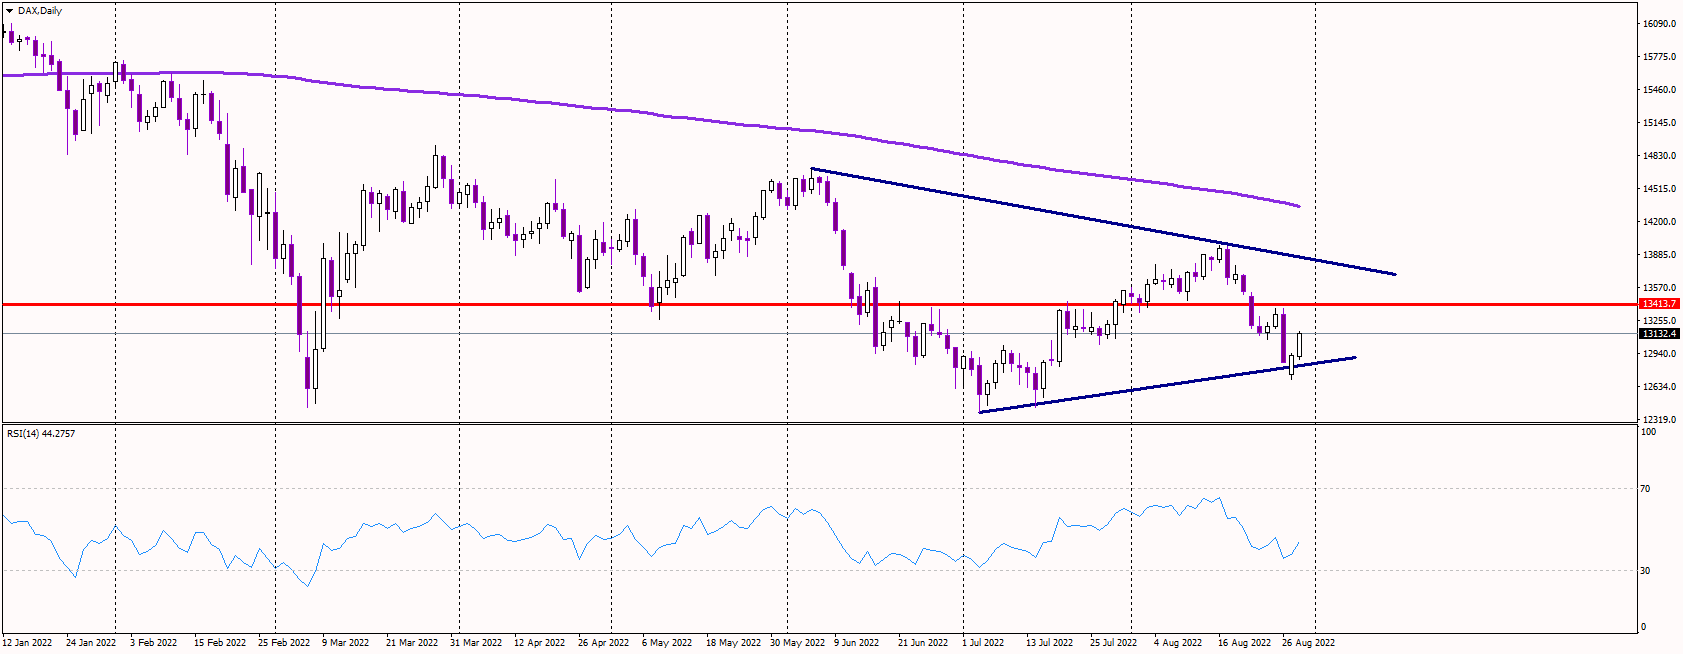Click the 4 Aug 2022 date label
The image size is (1683, 654).
pos(1178,643)
